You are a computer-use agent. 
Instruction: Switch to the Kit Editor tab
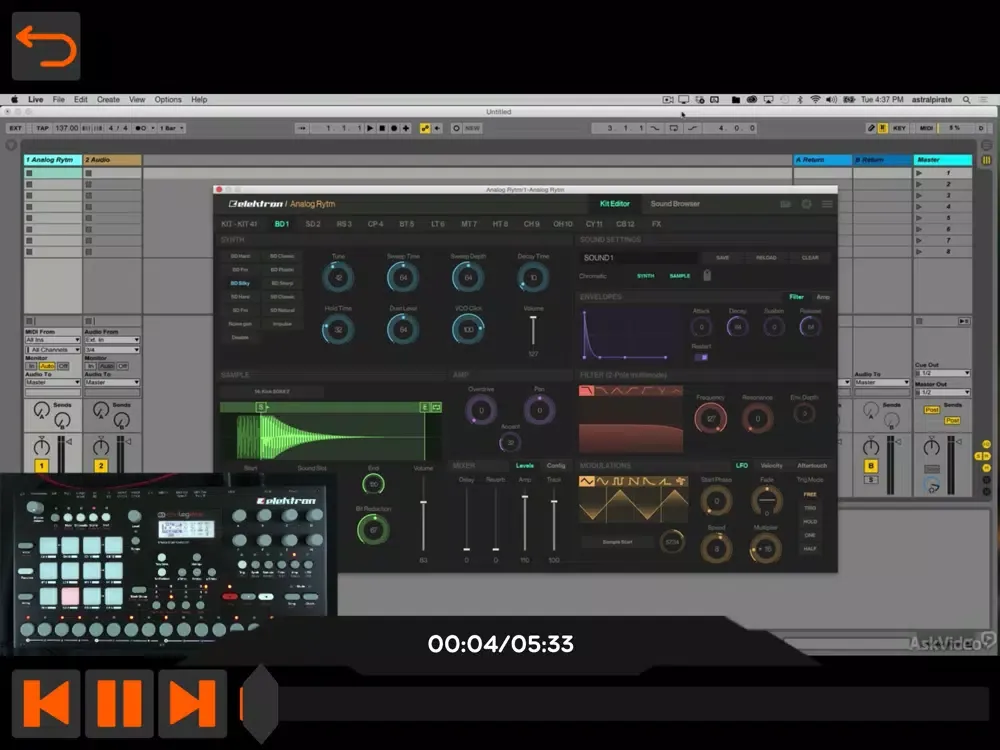point(615,204)
